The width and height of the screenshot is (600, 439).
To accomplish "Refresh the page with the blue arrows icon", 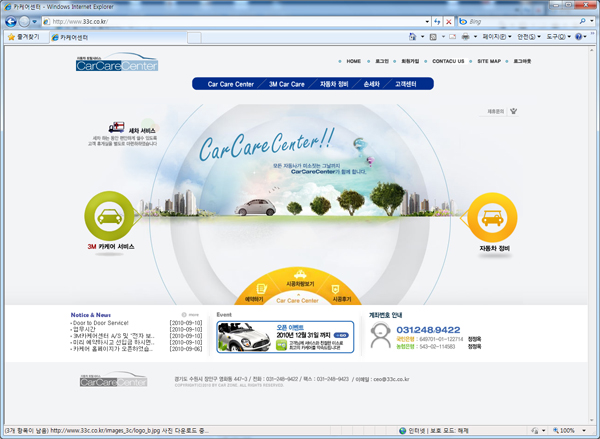I will coord(437,22).
